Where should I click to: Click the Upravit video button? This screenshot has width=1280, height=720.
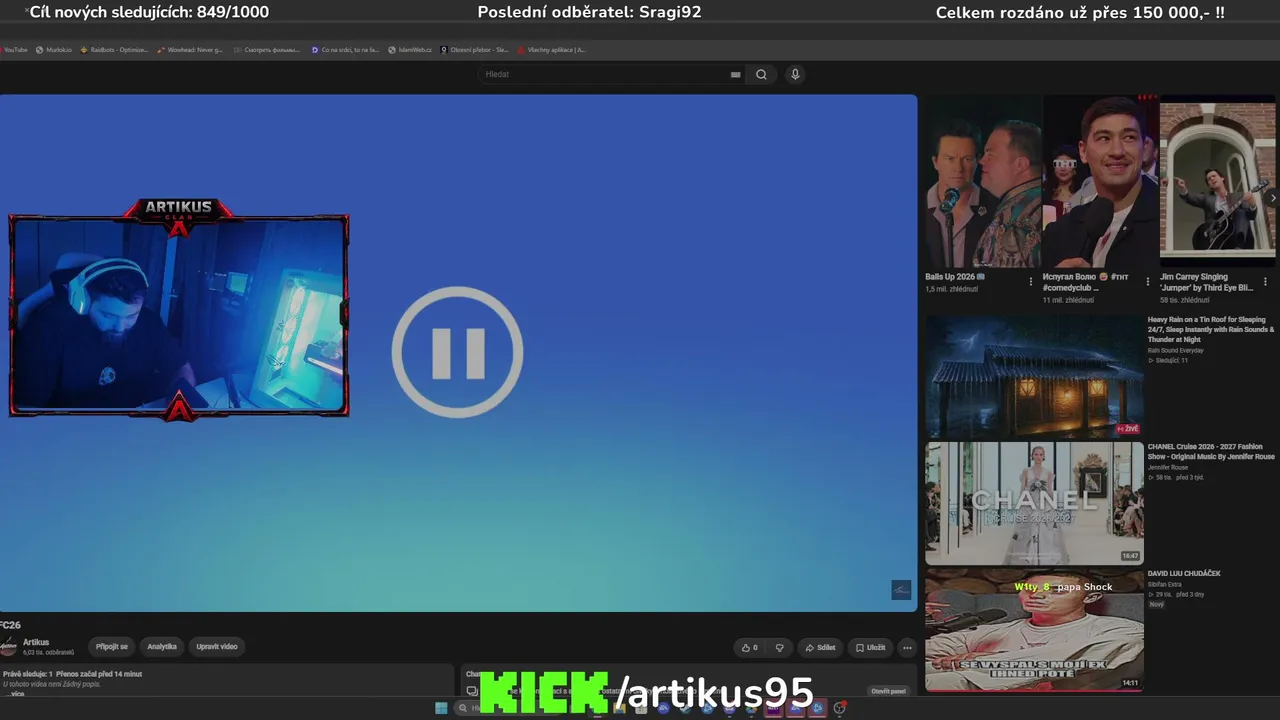pyautogui.click(x=217, y=647)
